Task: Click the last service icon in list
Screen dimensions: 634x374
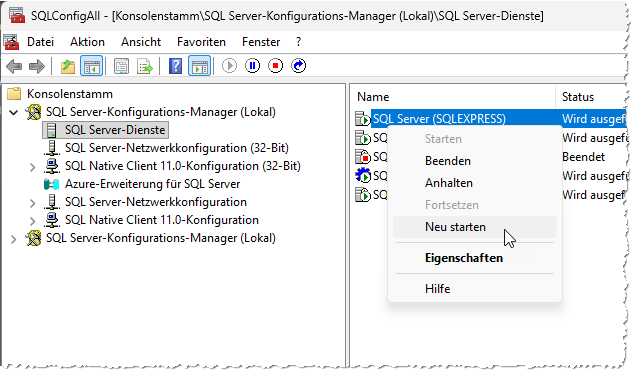Action: [362, 194]
